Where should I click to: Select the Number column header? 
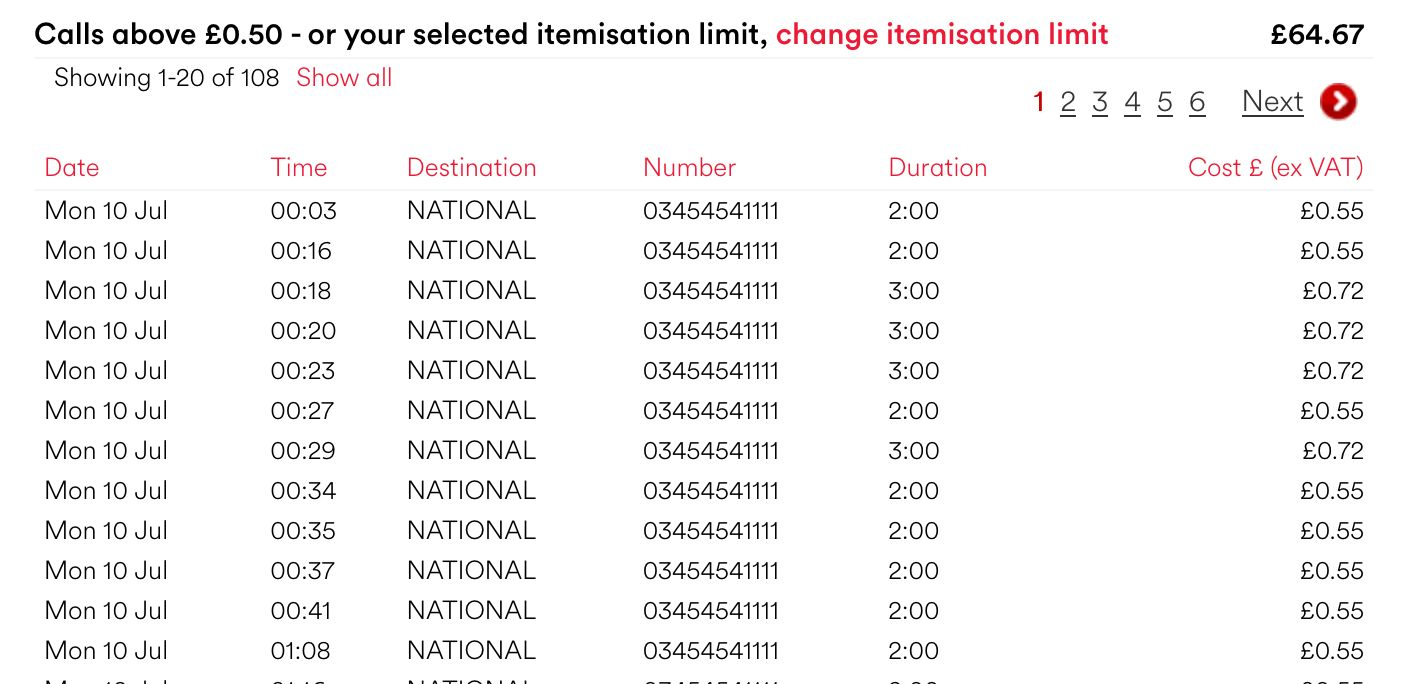point(690,167)
